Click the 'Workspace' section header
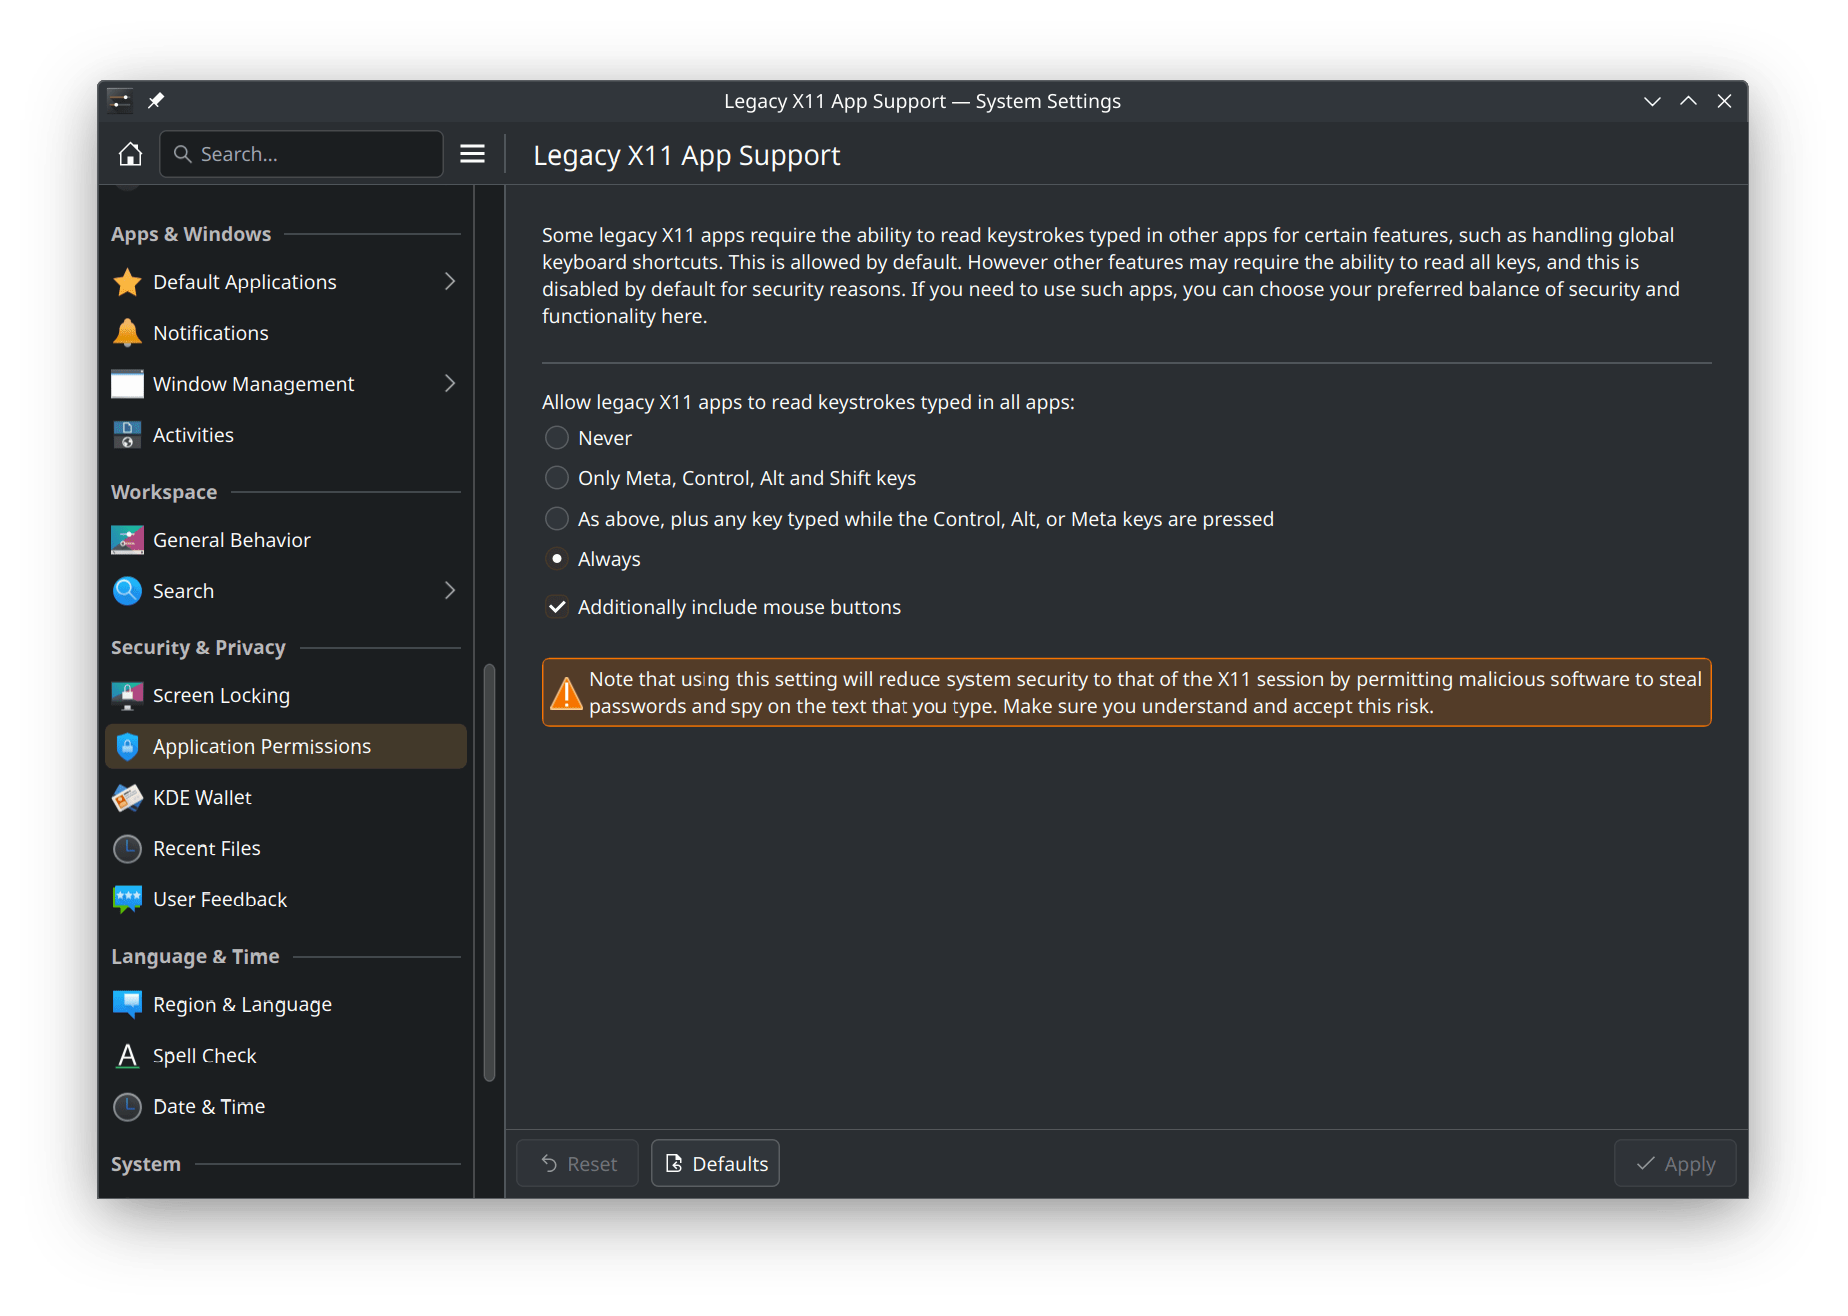Viewport: 1848px width, 1316px height. (164, 492)
